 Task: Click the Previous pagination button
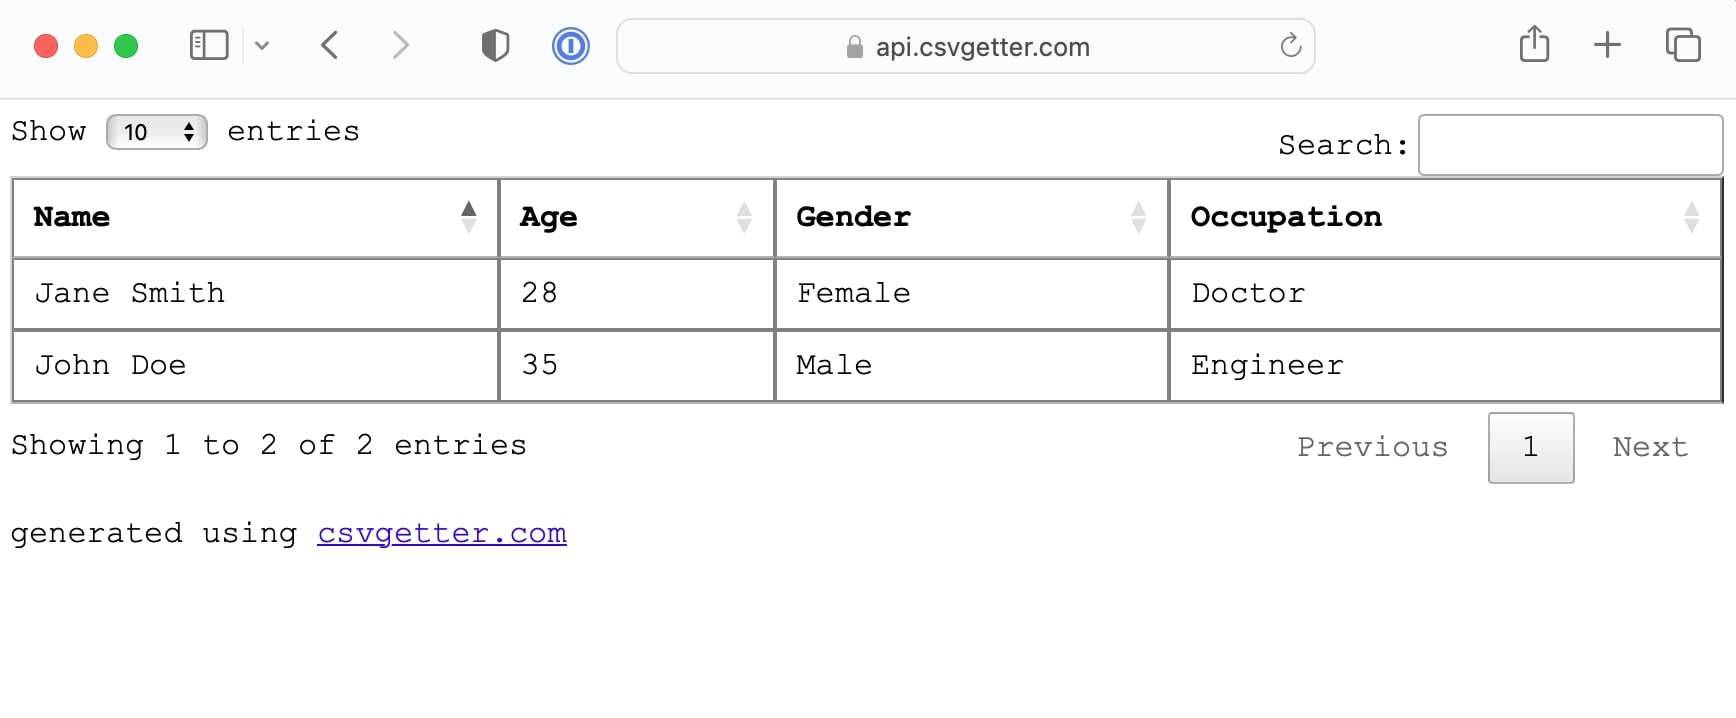pos(1372,447)
